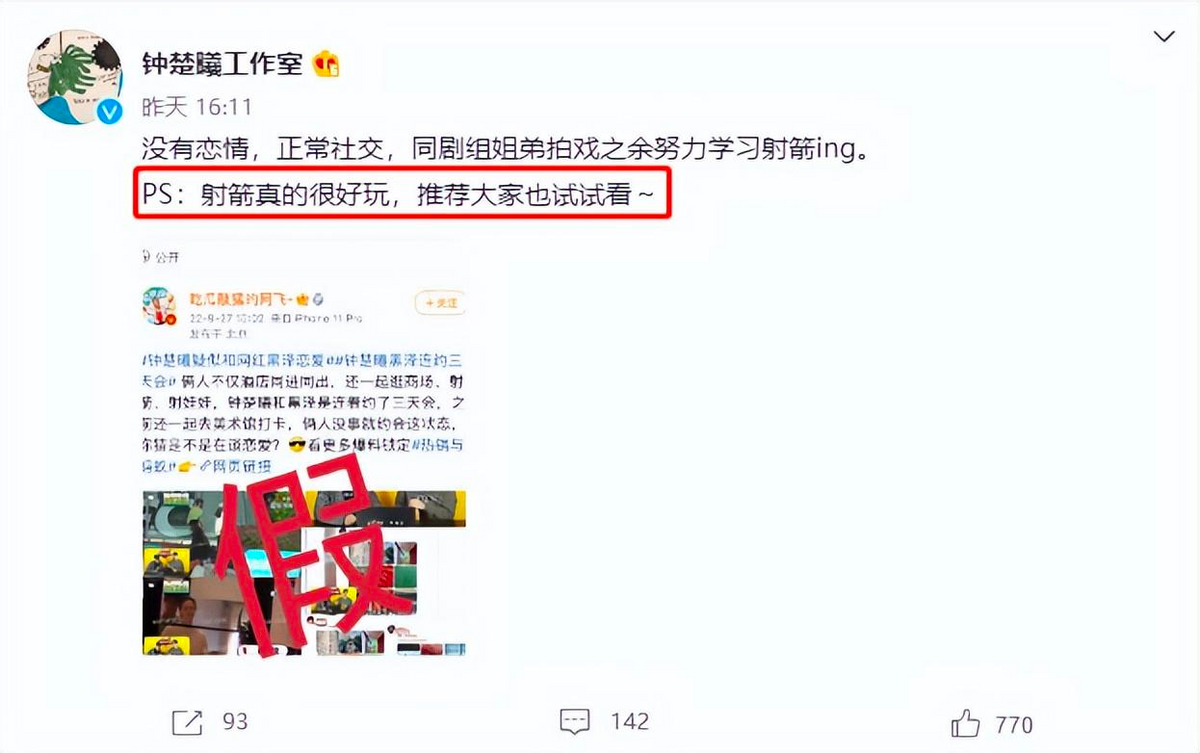This screenshot has width=1200, height=753.
Task: Click the 网页链接 link in embedded post
Action: (x=238, y=469)
